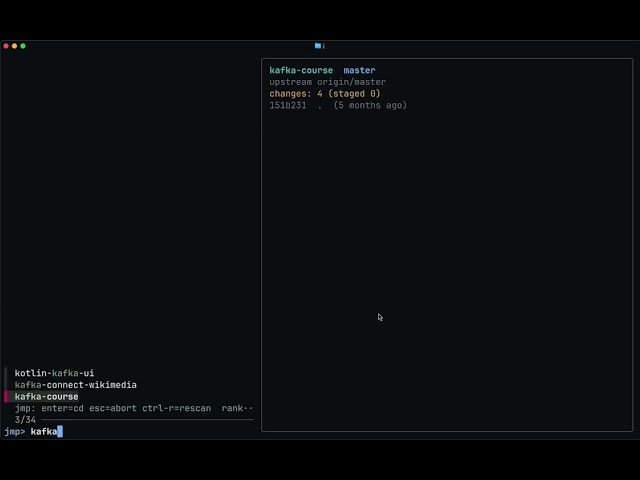Viewport: 640px width, 480px height.
Task: Click the jmp key hints help line
Action: pyautogui.click(x=133, y=408)
